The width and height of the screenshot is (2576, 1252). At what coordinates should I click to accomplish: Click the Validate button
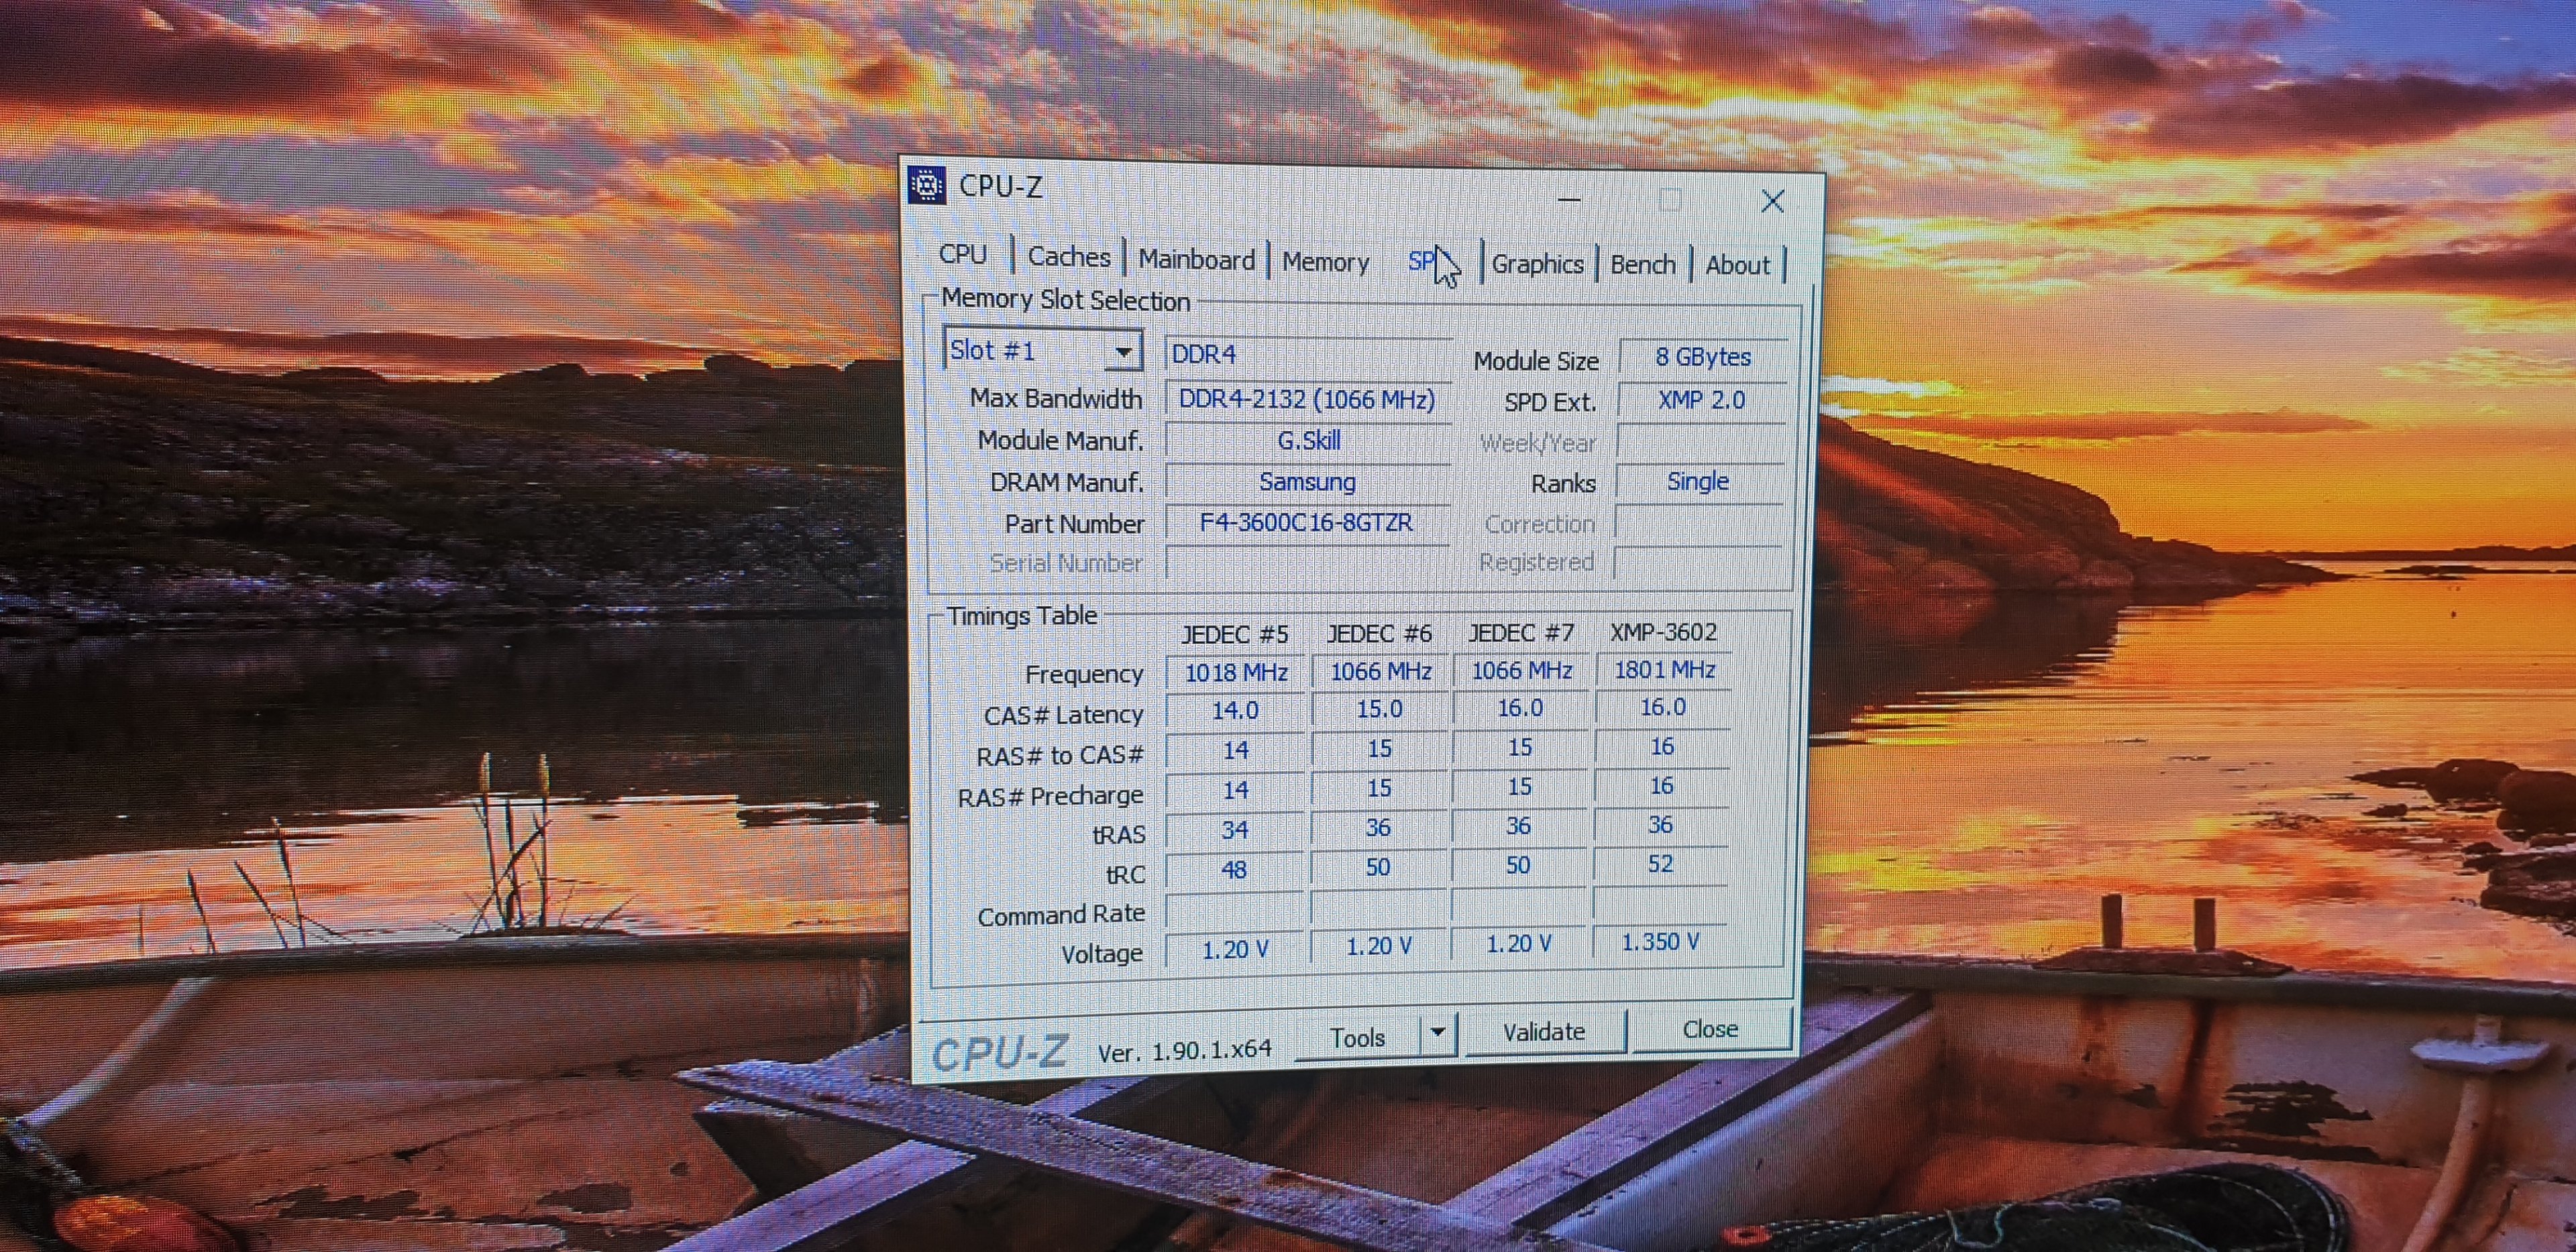click(x=1543, y=1032)
